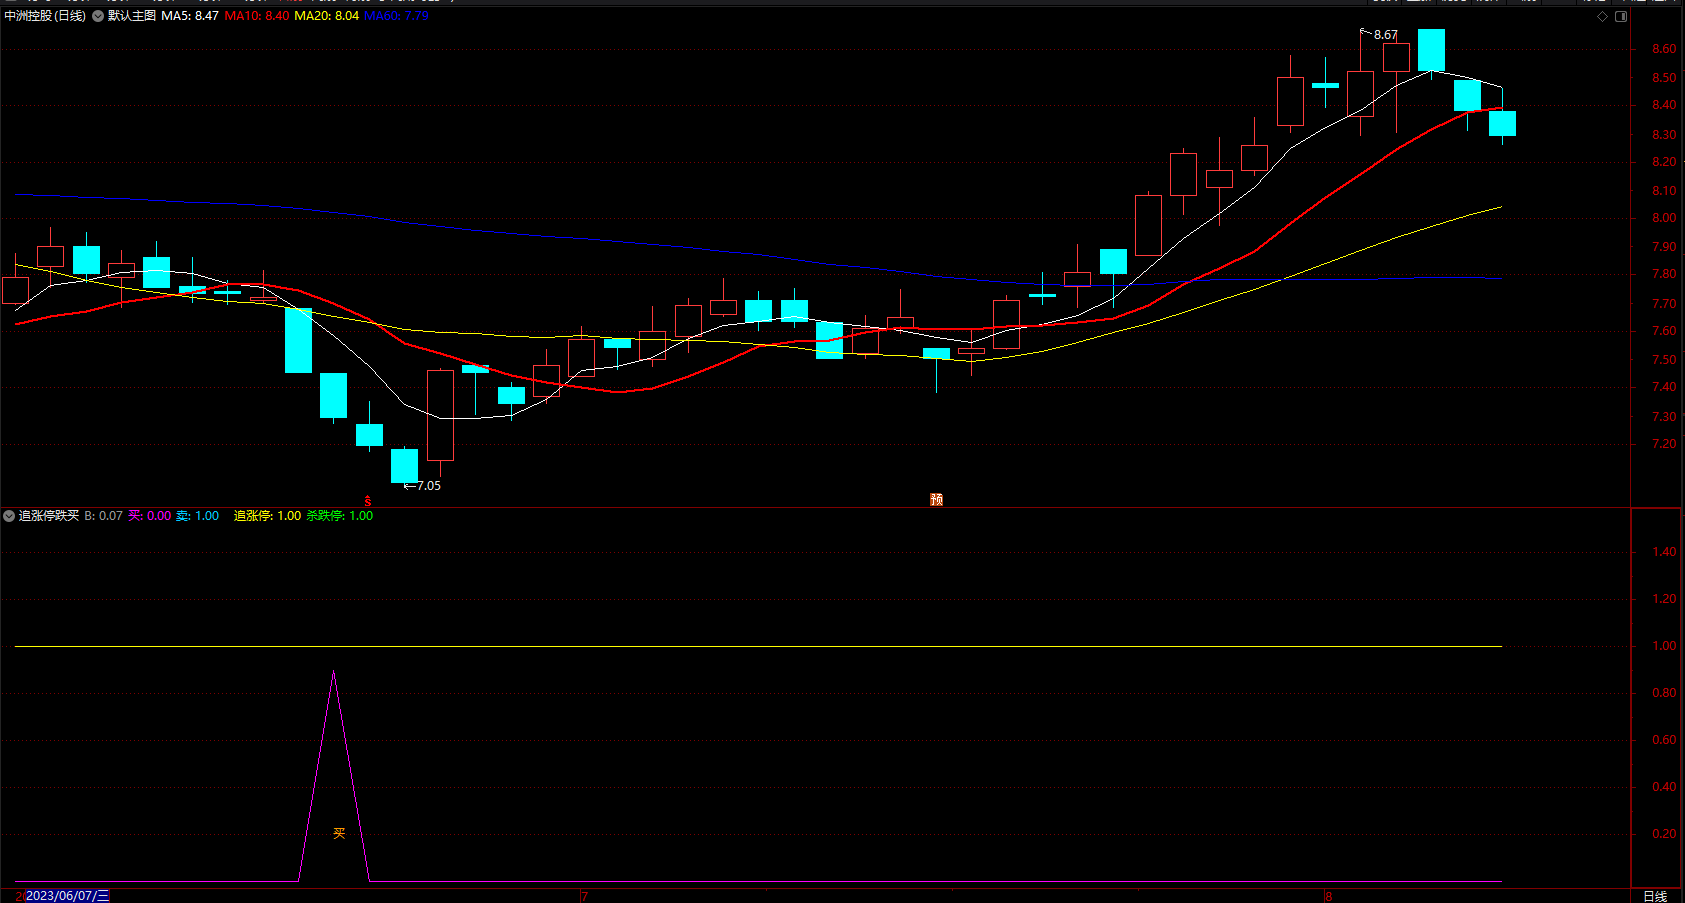This screenshot has width=1685, height=903.
Task: Click the red S marker below candles
Action: click(x=368, y=500)
